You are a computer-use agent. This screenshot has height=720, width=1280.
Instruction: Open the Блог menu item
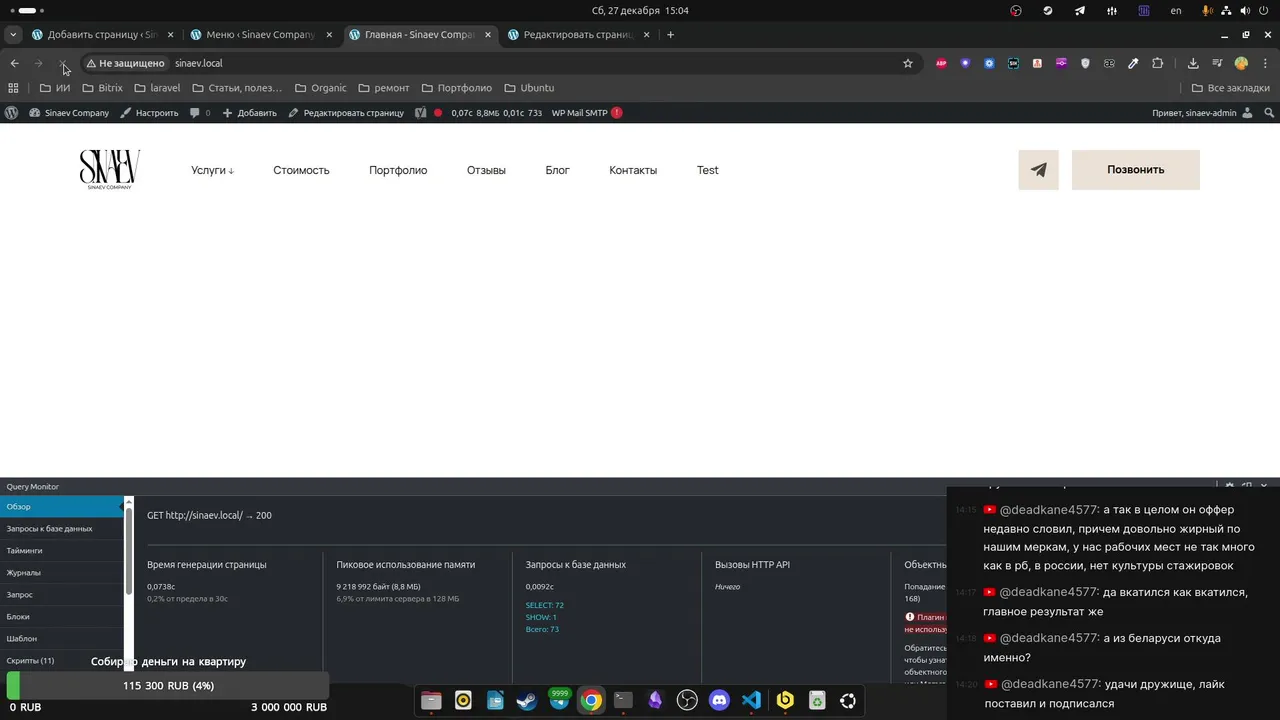(557, 170)
